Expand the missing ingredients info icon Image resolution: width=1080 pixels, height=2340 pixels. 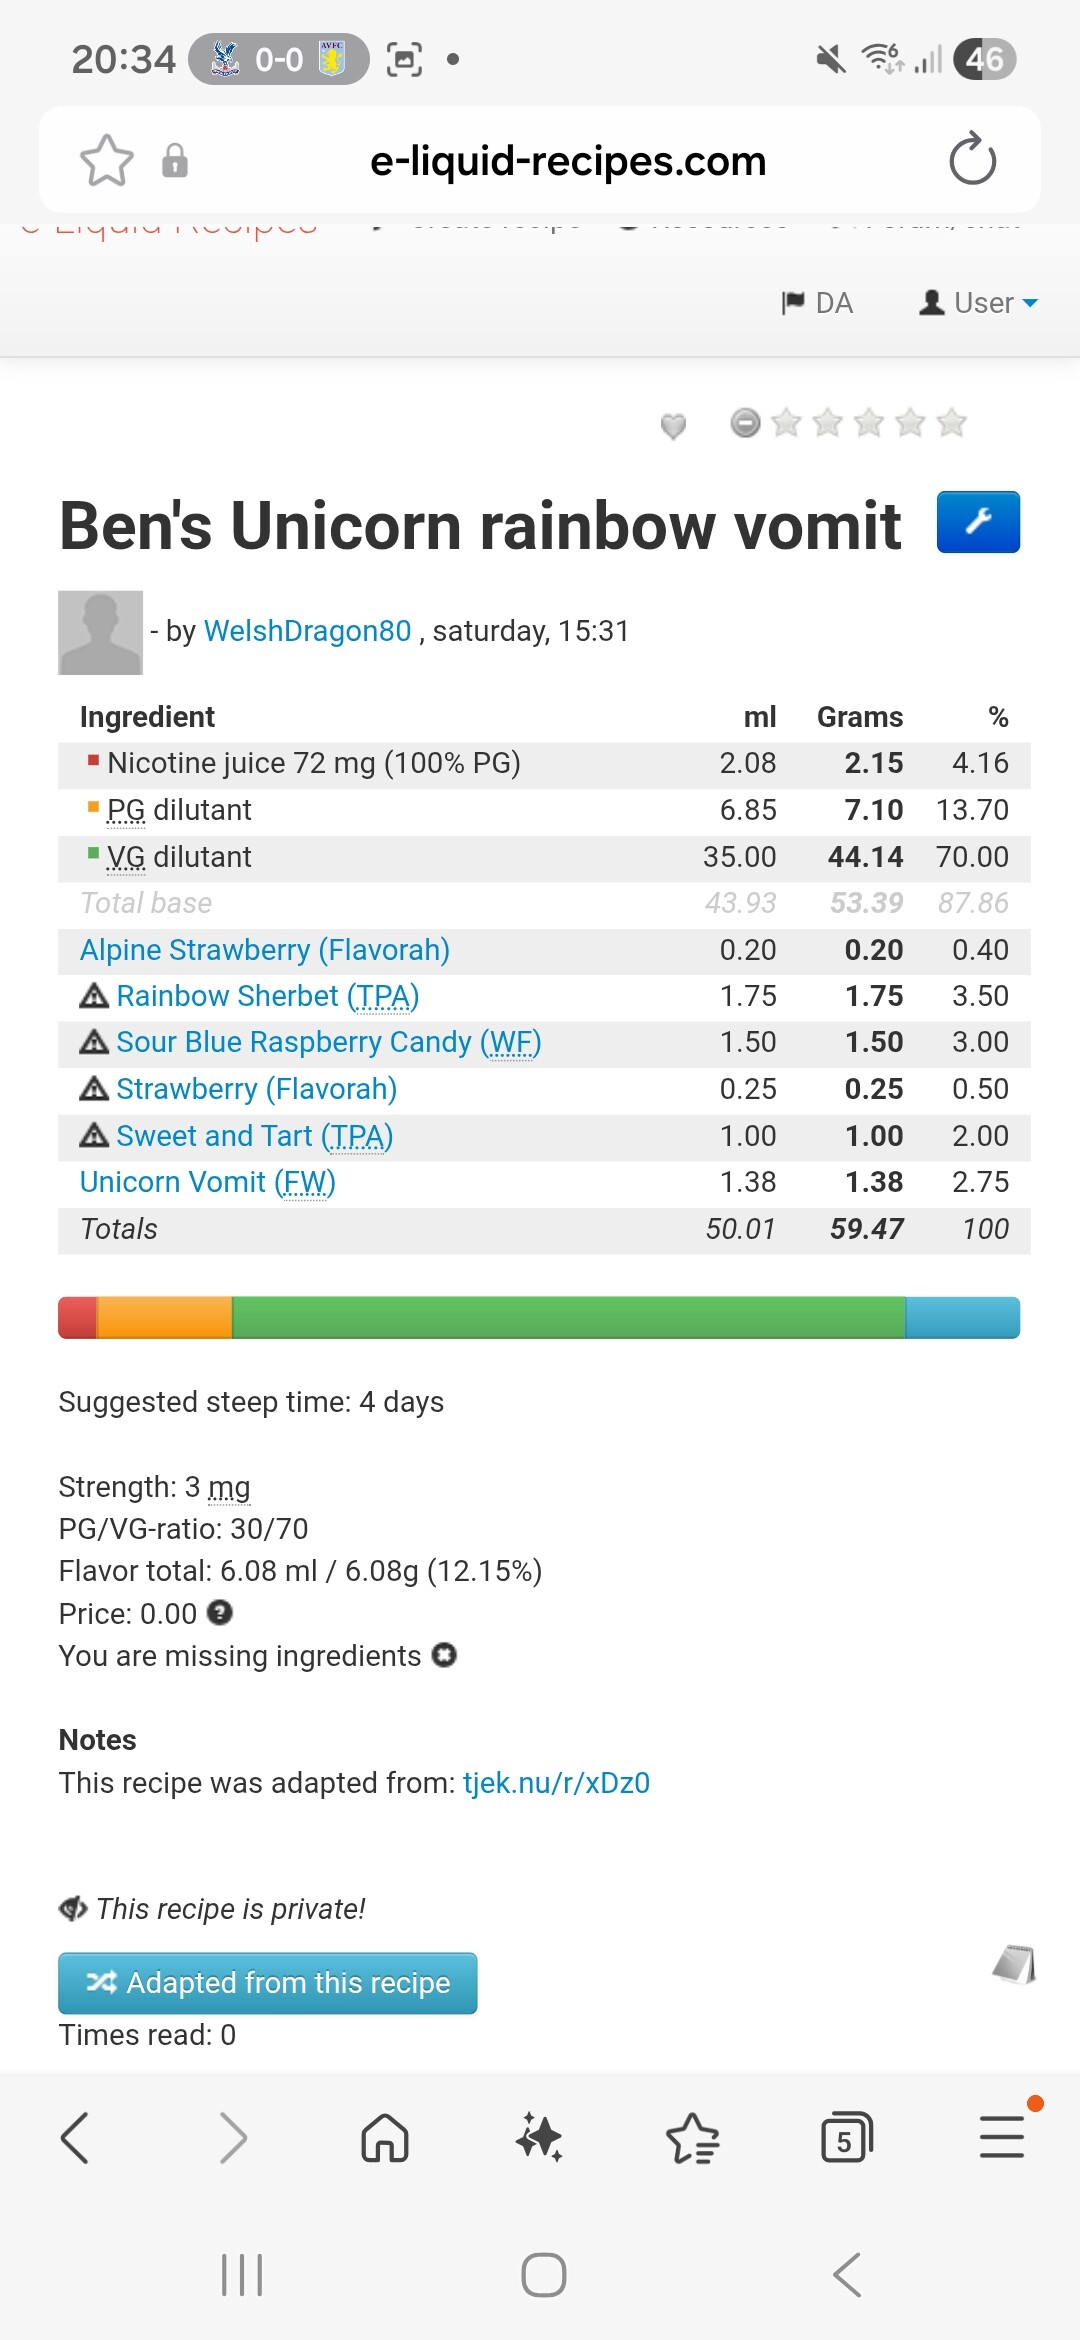pyautogui.click(x=445, y=1655)
